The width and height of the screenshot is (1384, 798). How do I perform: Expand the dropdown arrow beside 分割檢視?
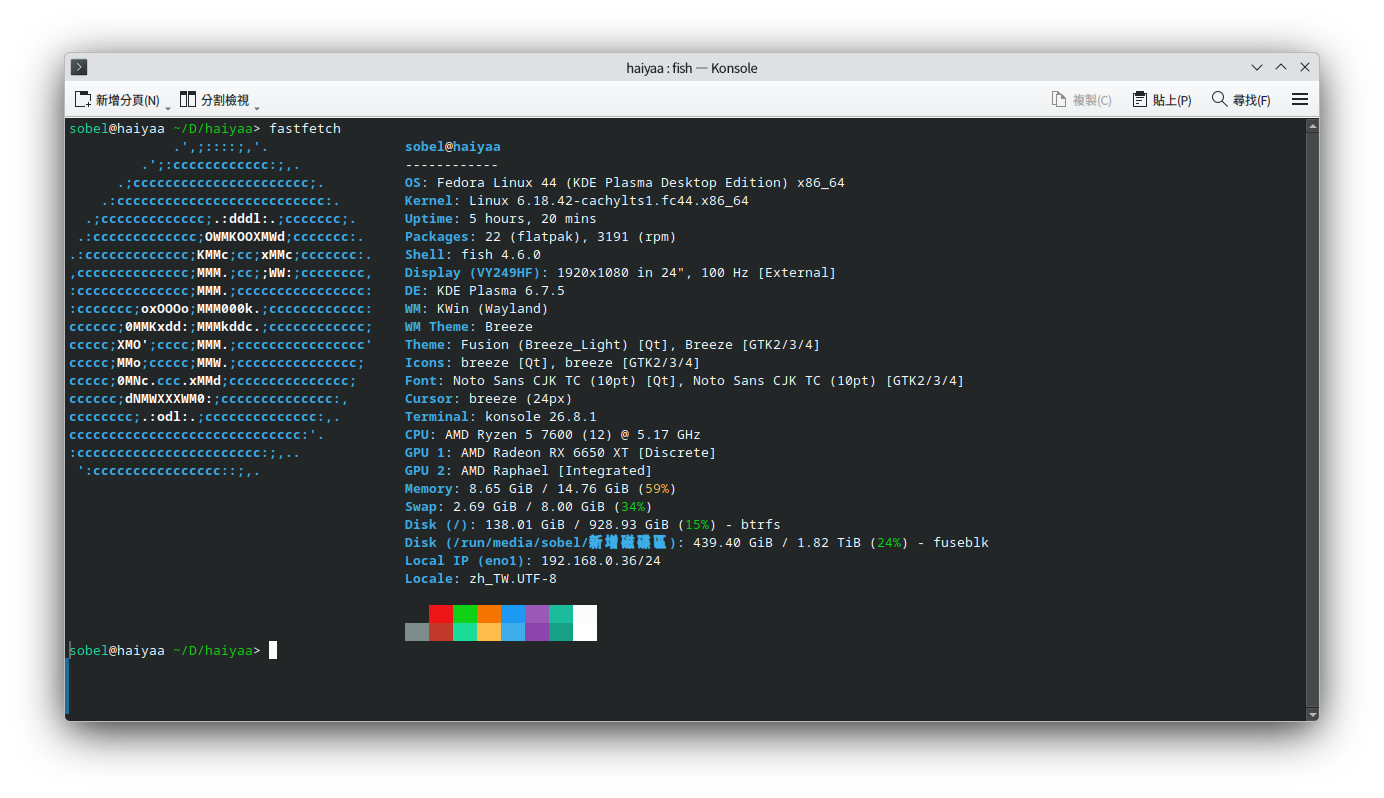(x=257, y=107)
